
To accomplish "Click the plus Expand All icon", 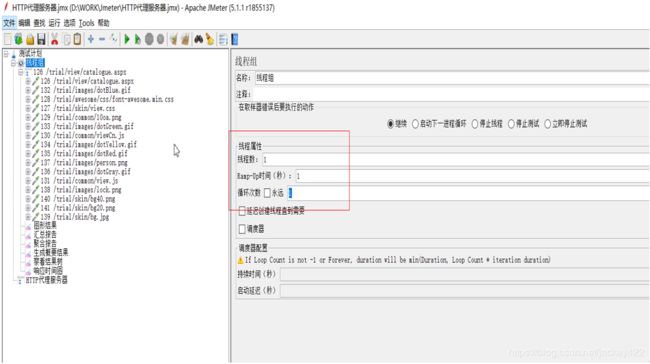I will (x=91, y=39).
